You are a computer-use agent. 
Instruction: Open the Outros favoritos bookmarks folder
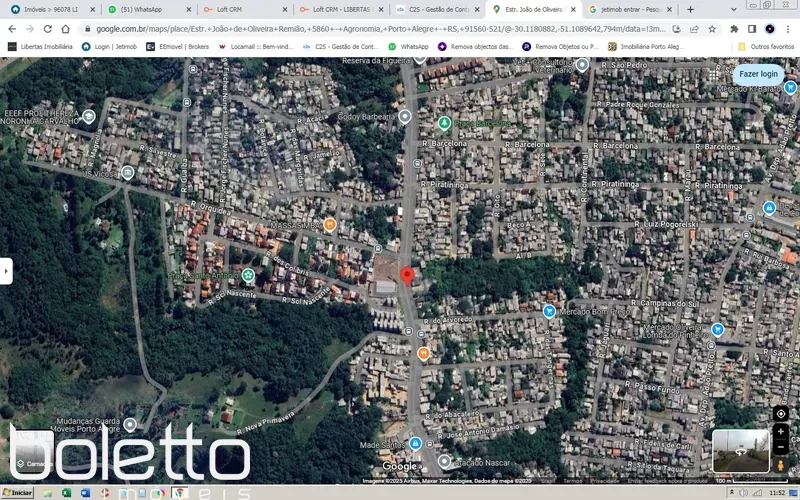(766, 46)
